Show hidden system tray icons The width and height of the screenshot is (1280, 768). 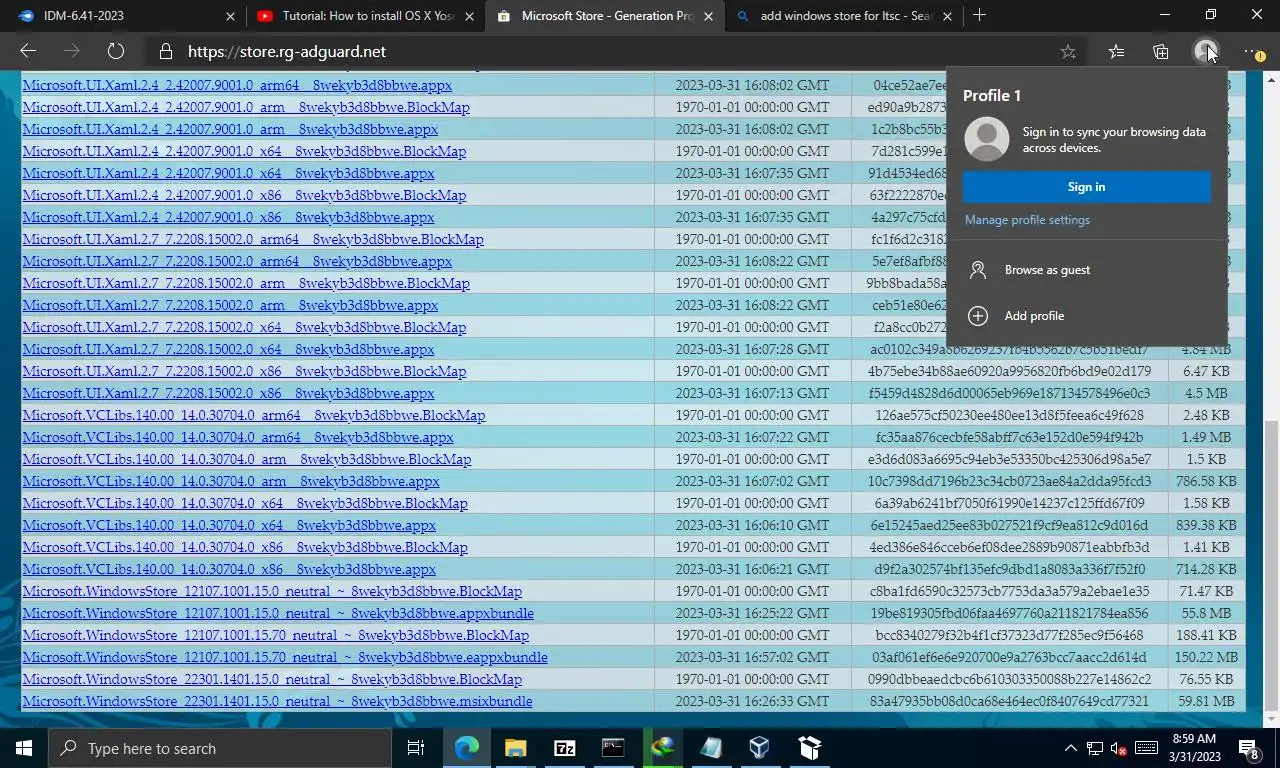(1070, 748)
